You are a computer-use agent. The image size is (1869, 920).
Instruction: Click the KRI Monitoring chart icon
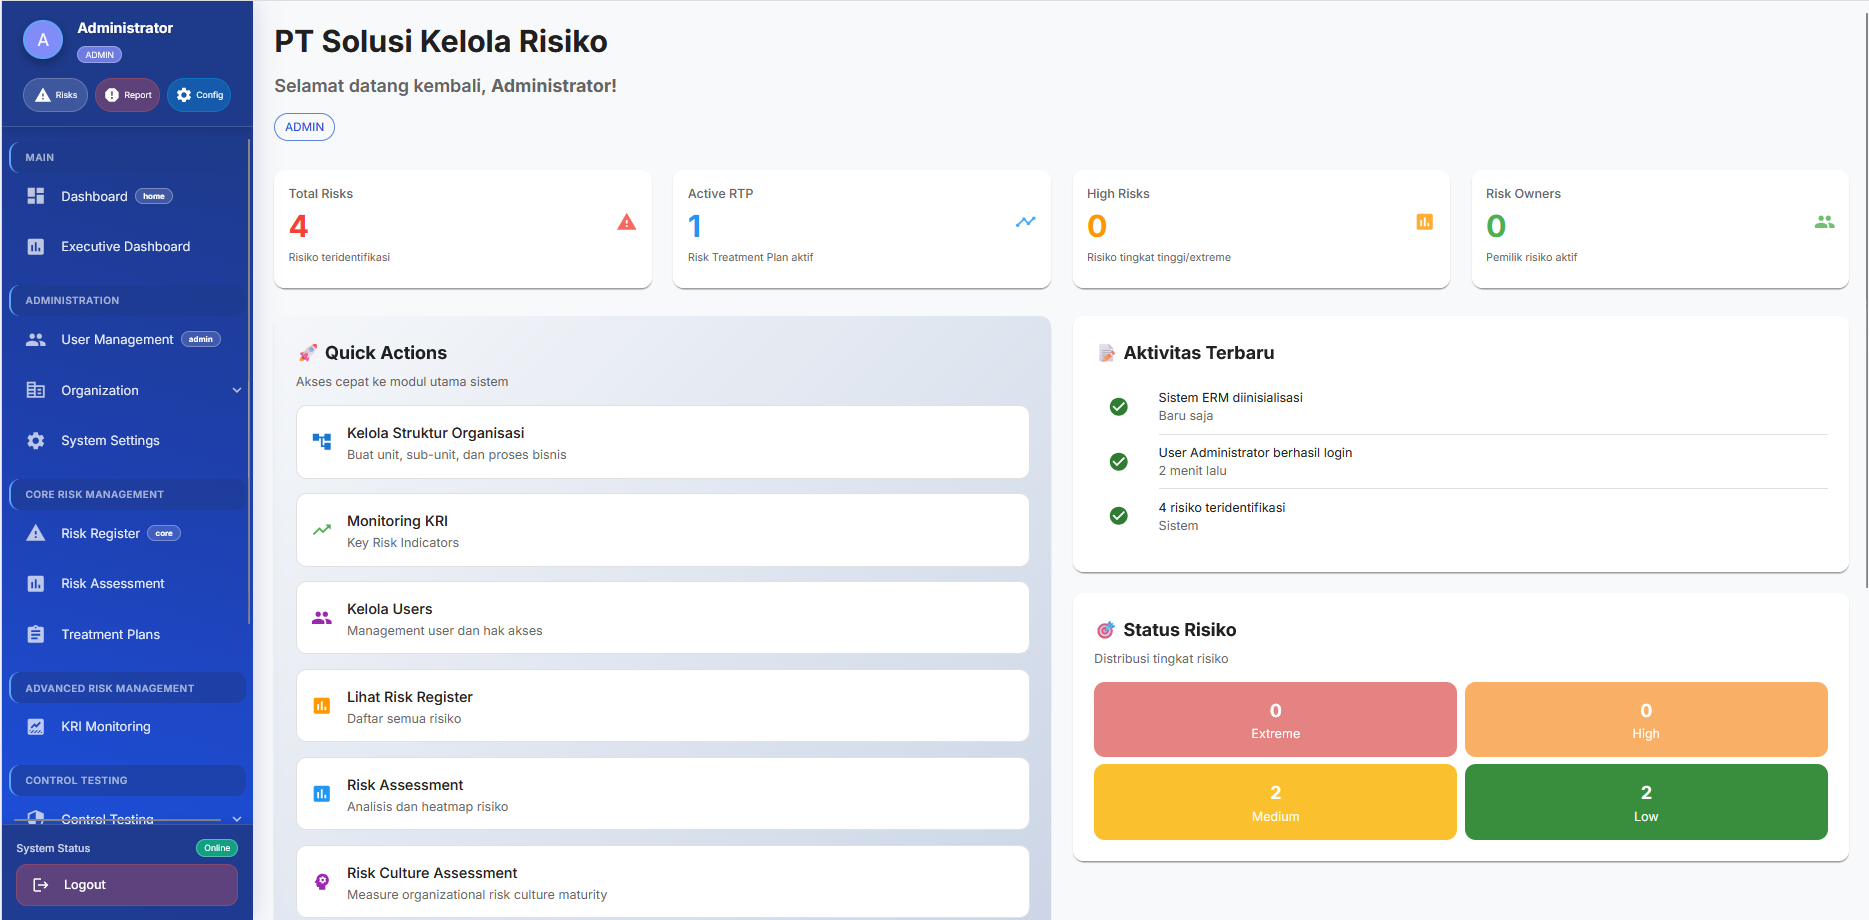tap(36, 727)
